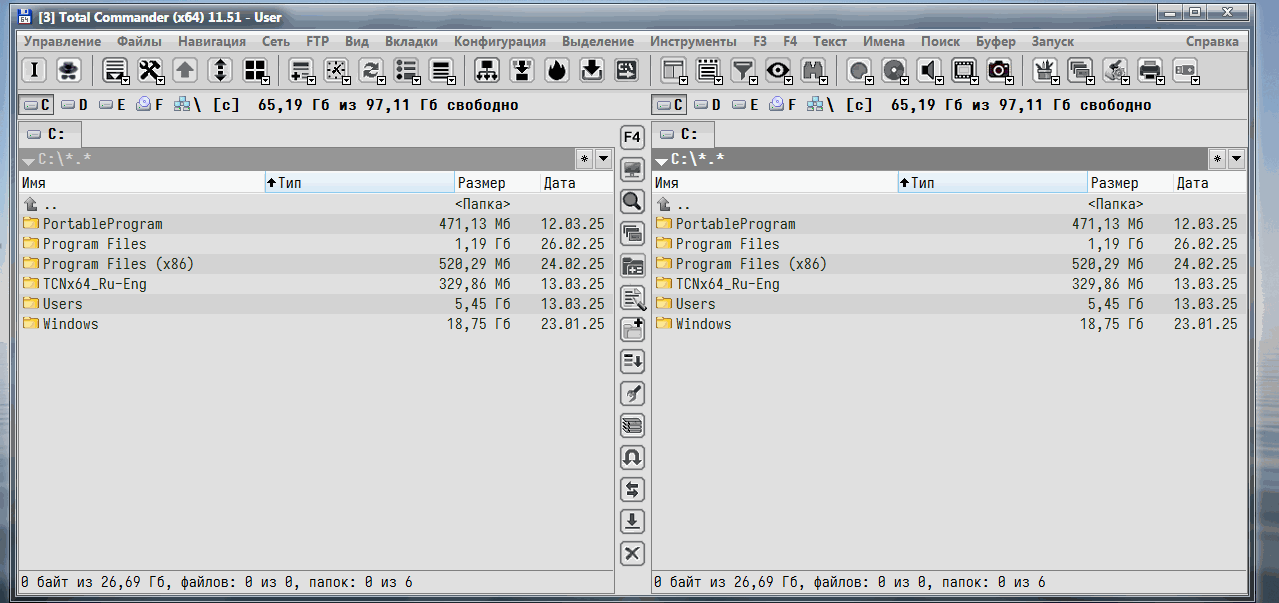This screenshot has height=603, width=1279.
Task: Click the X icon in the middle bar
Action: point(632,553)
